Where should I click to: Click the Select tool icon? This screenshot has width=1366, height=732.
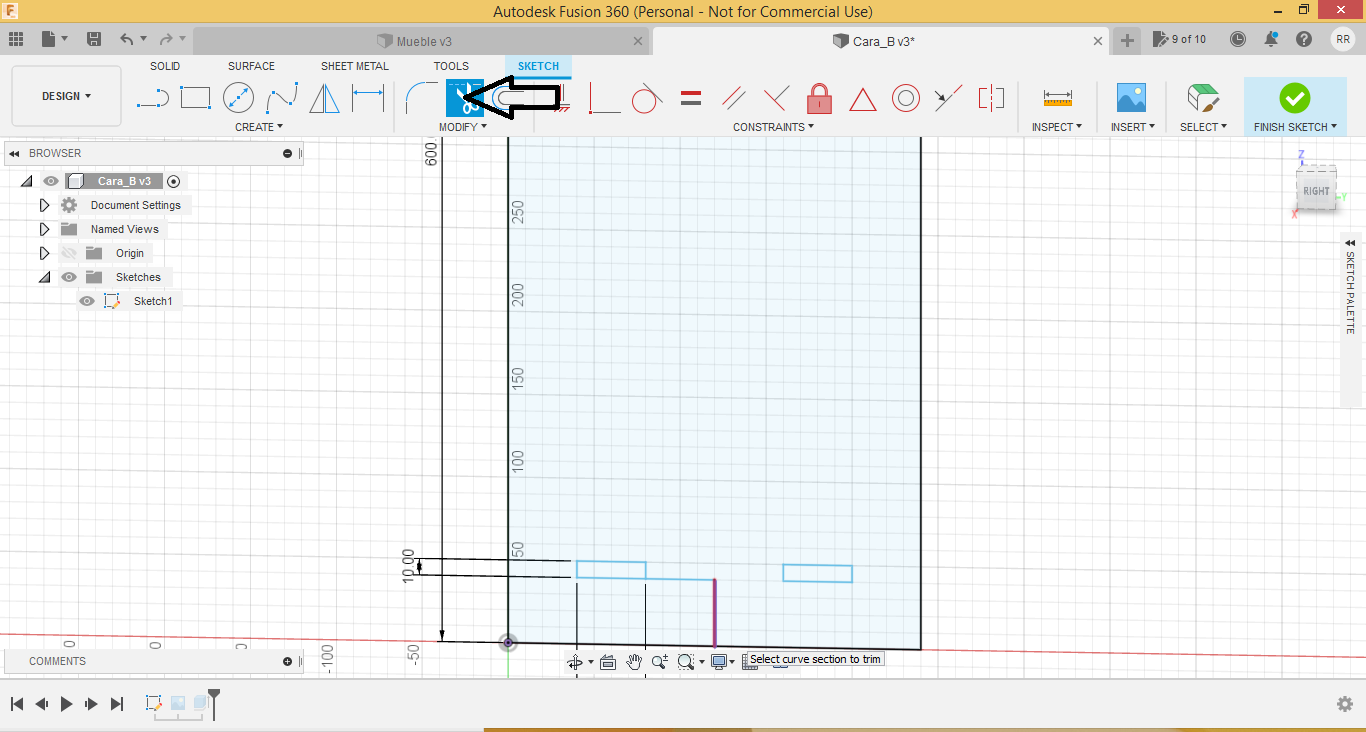1202,98
